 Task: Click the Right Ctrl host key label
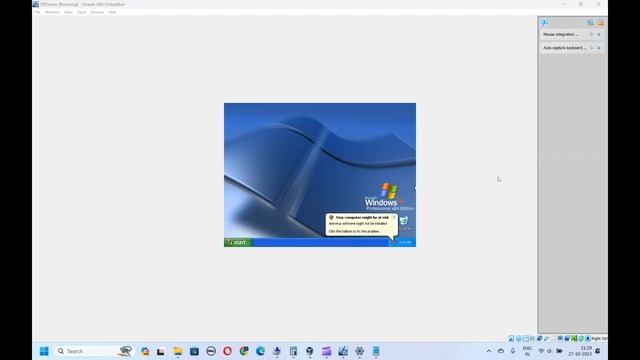tap(600, 338)
